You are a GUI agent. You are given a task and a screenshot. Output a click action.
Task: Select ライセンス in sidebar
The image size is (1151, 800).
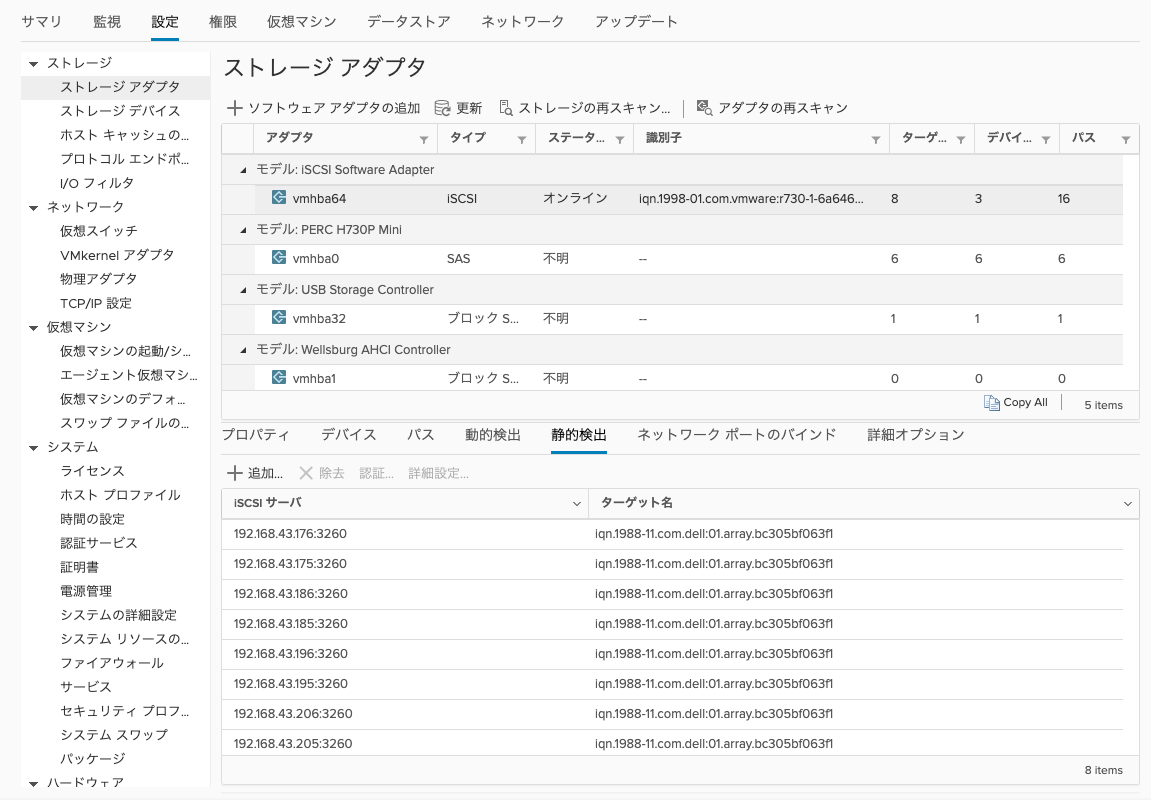(92, 471)
